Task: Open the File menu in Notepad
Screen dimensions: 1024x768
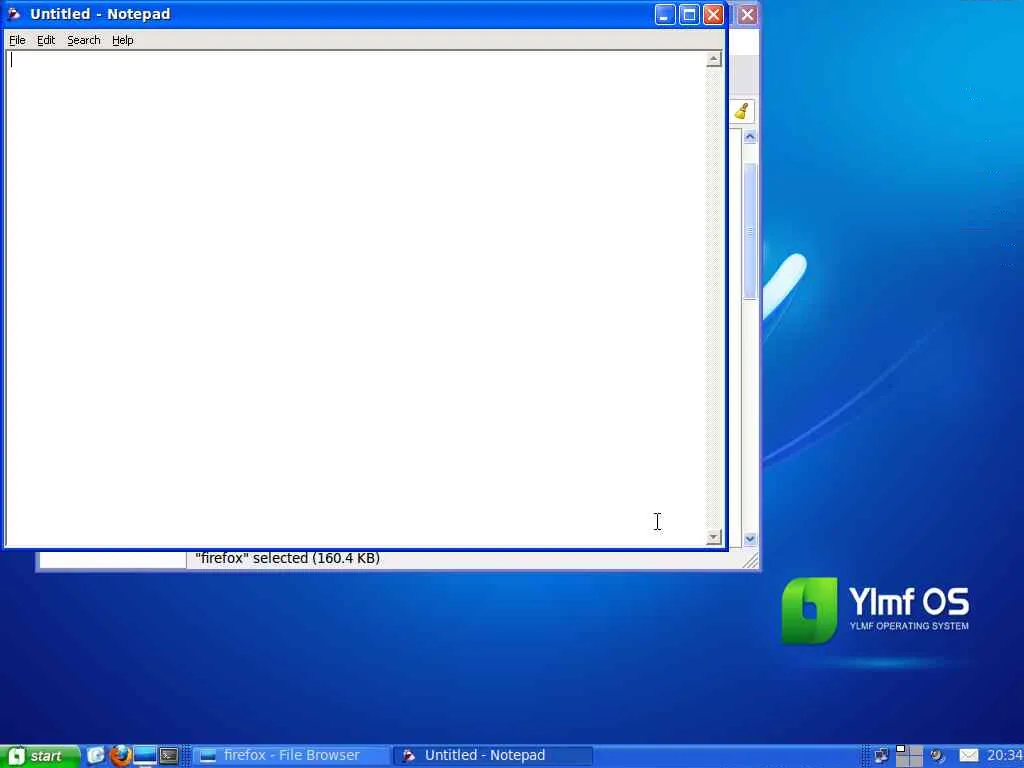Action: [17, 40]
